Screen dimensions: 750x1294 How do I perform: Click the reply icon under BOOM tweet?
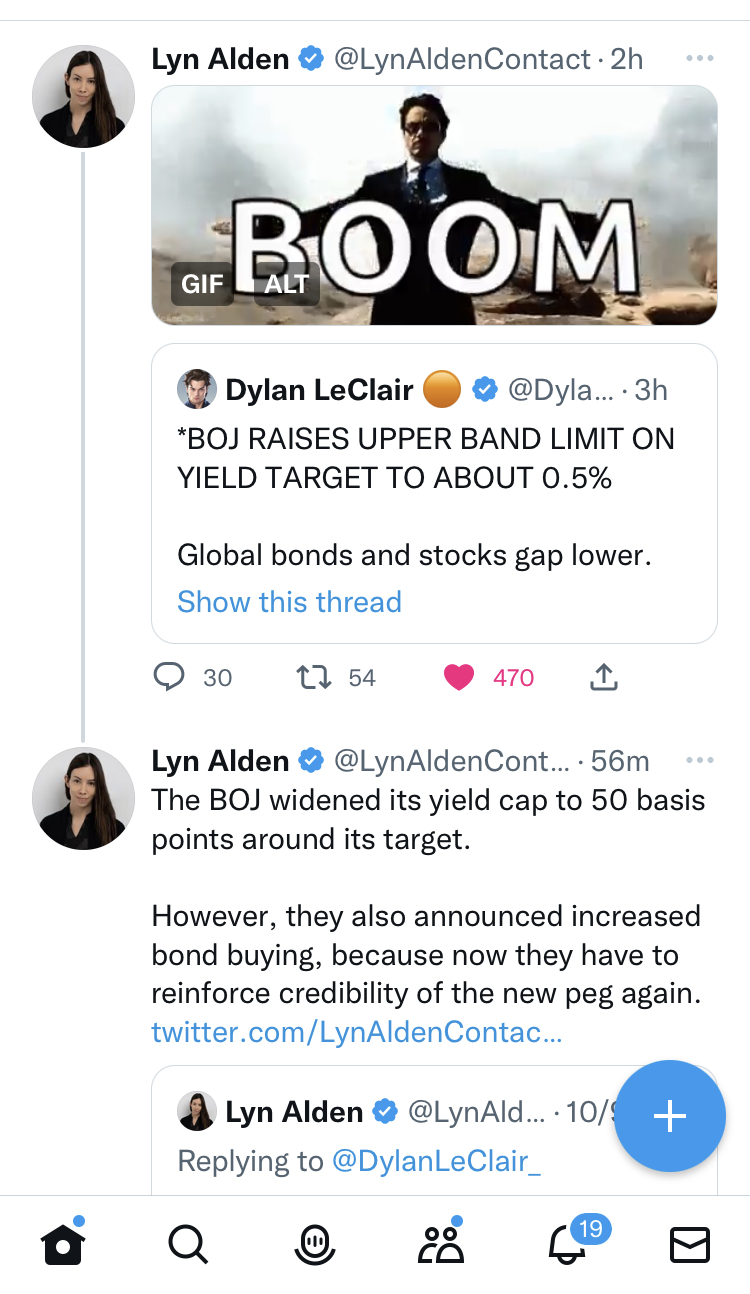170,678
